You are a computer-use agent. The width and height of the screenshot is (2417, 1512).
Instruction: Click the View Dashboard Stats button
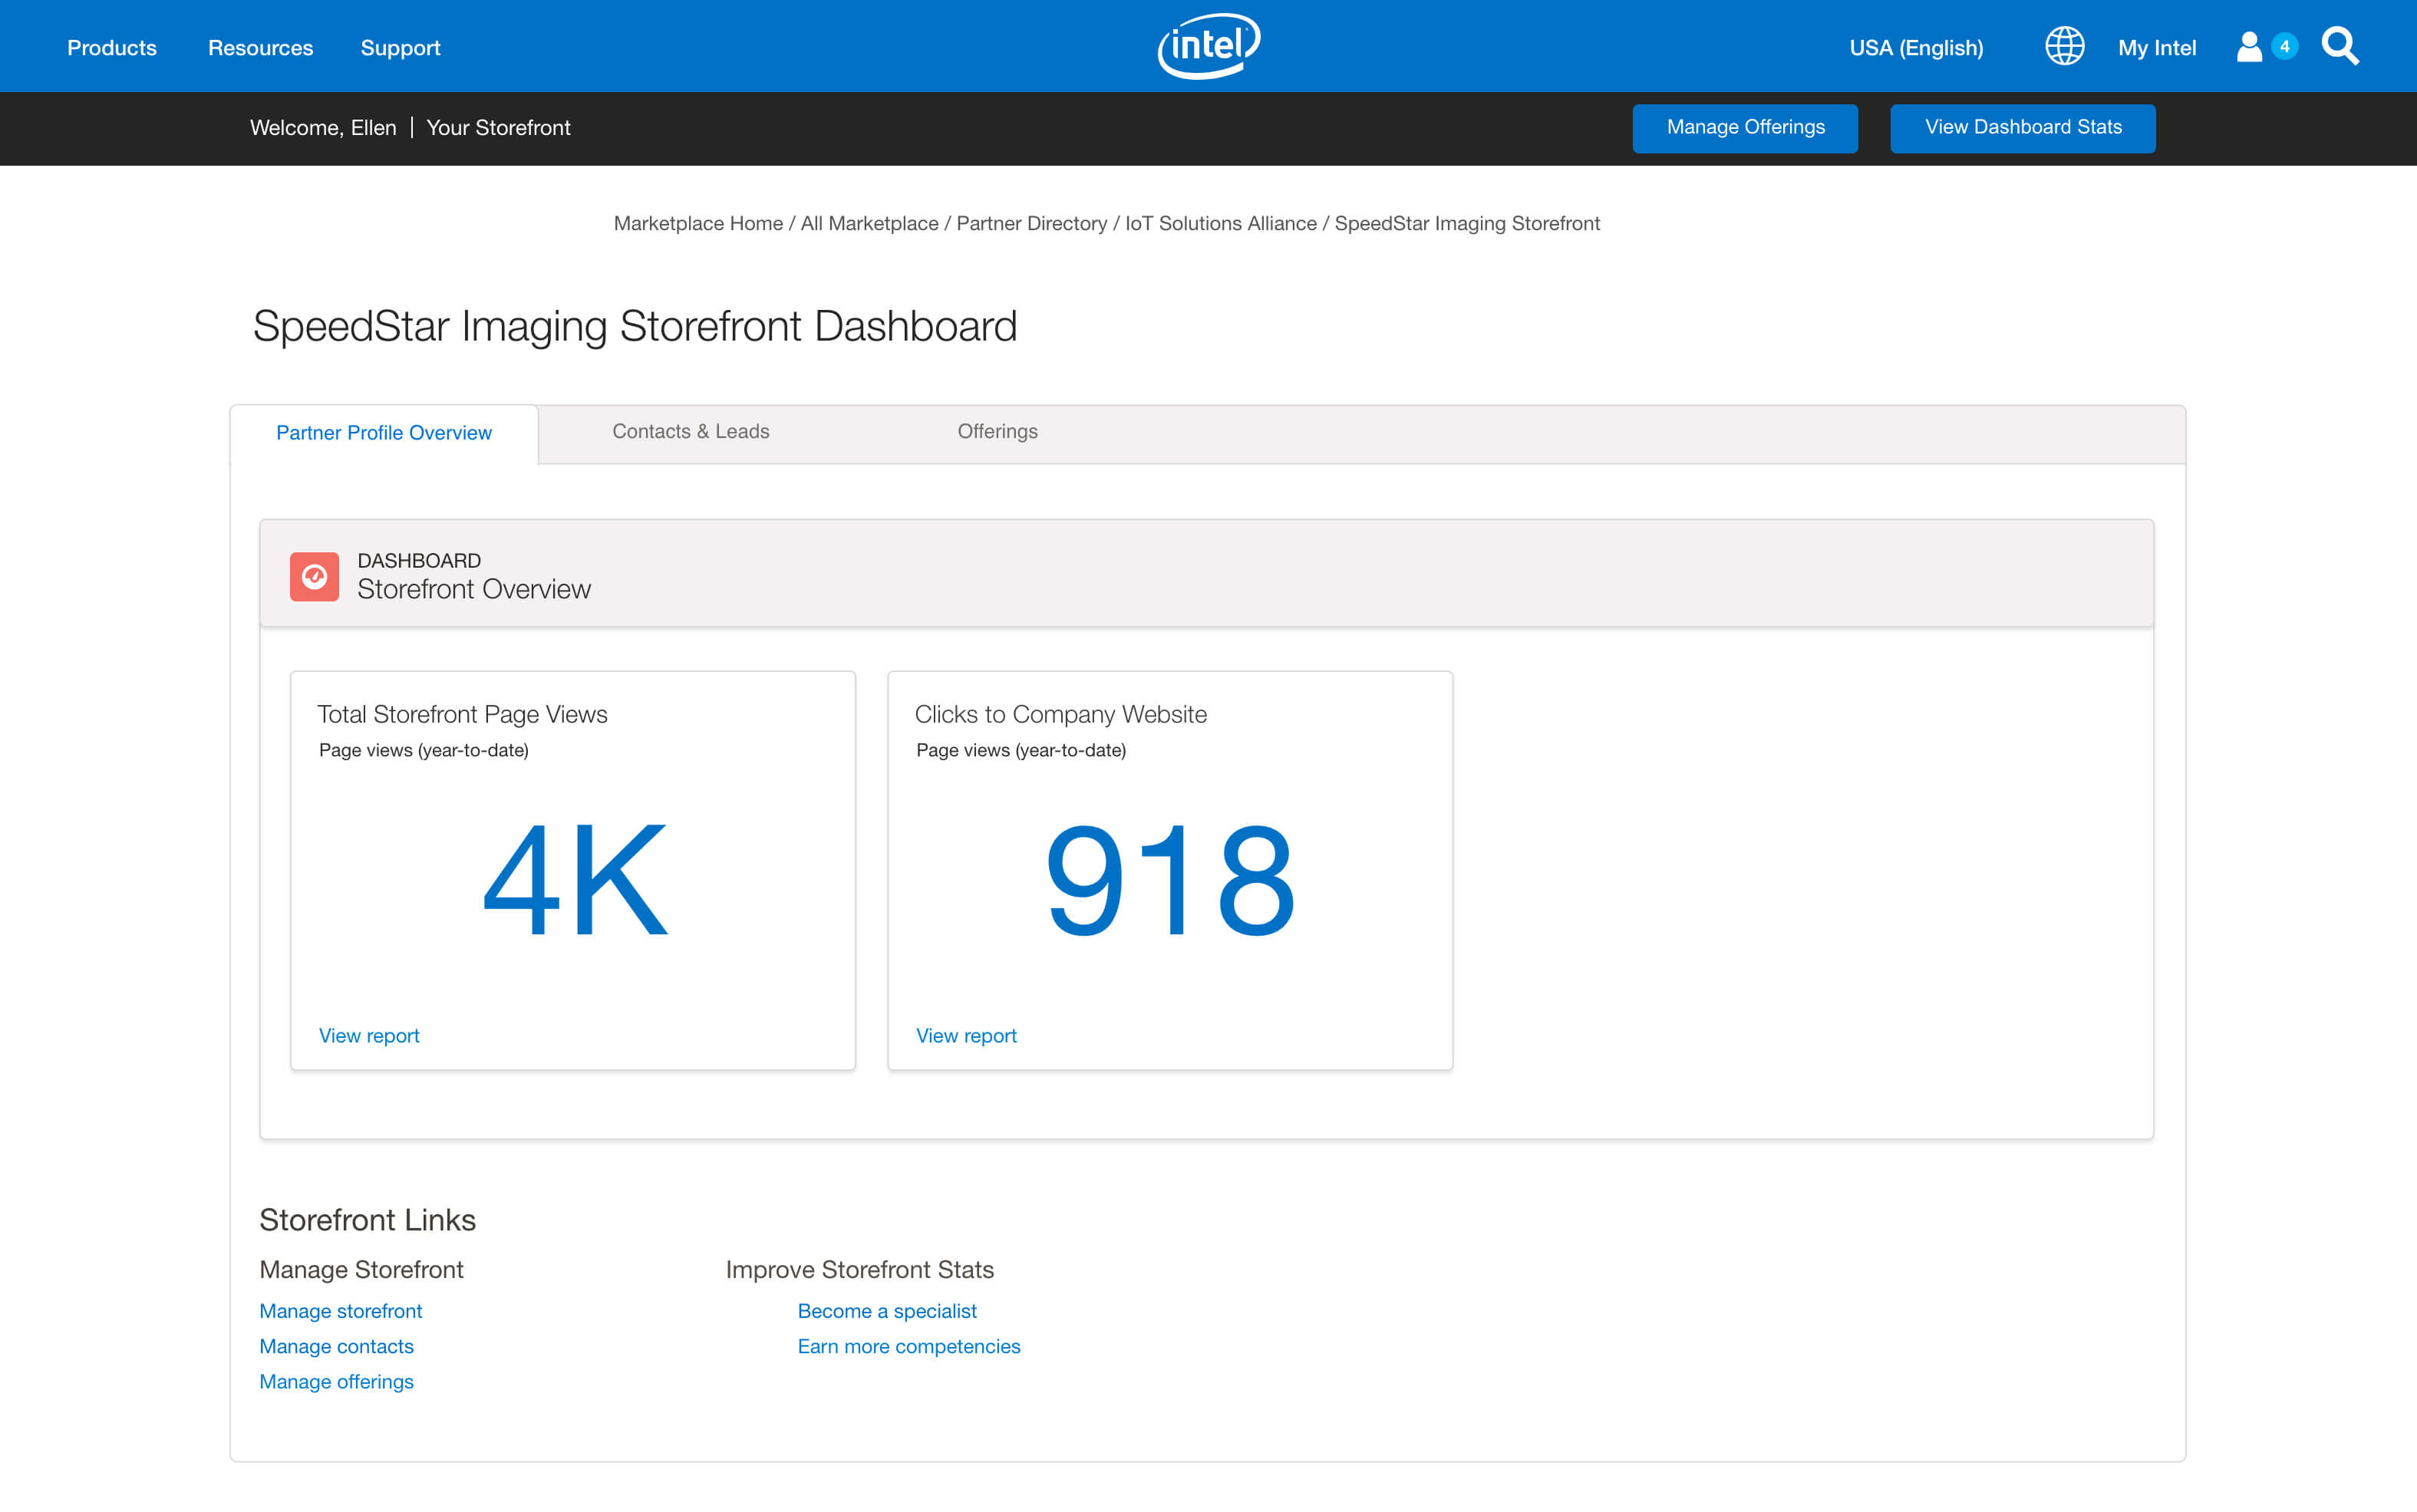point(2023,128)
